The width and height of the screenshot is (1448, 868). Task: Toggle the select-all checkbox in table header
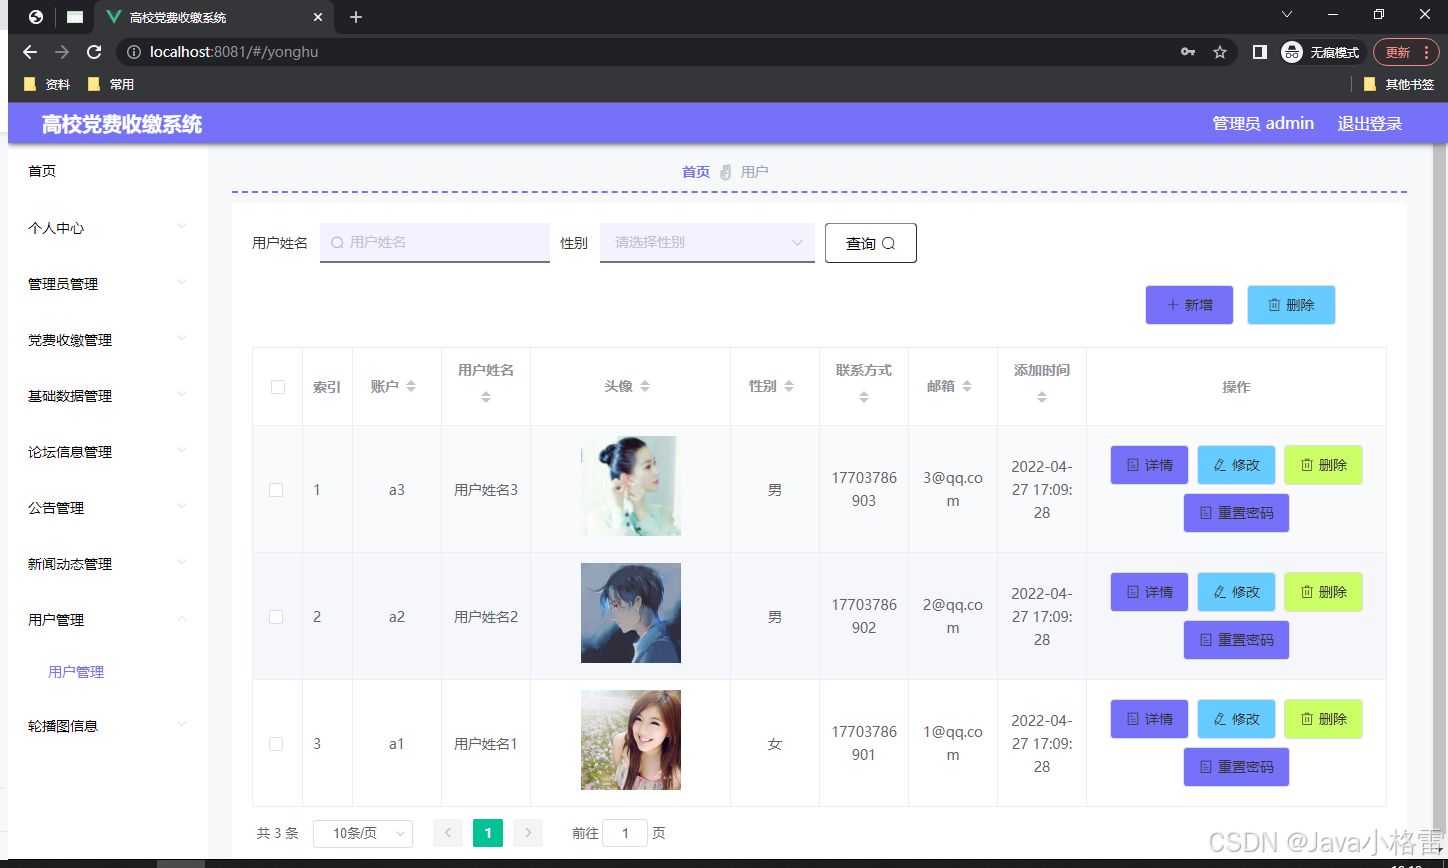point(278,387)
